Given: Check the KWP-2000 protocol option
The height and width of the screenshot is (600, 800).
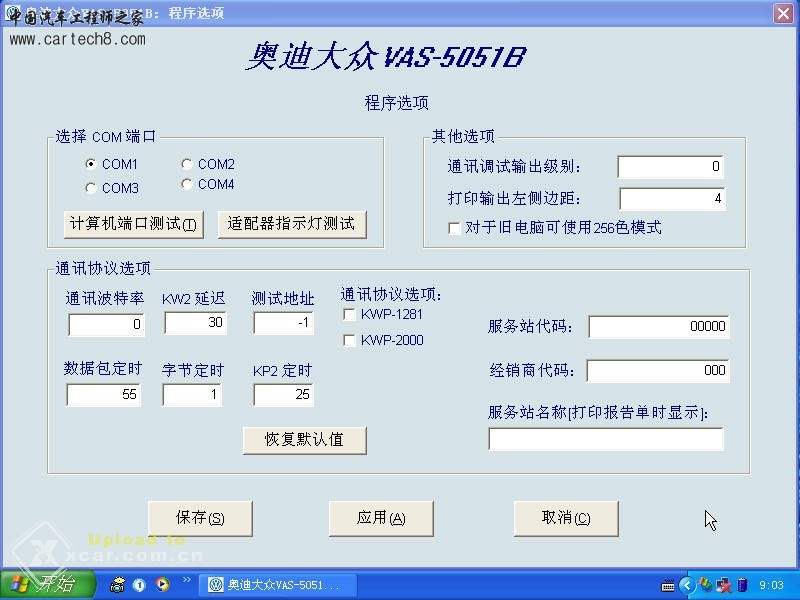Looking at the screenshot, I should (x=349, y=340).
